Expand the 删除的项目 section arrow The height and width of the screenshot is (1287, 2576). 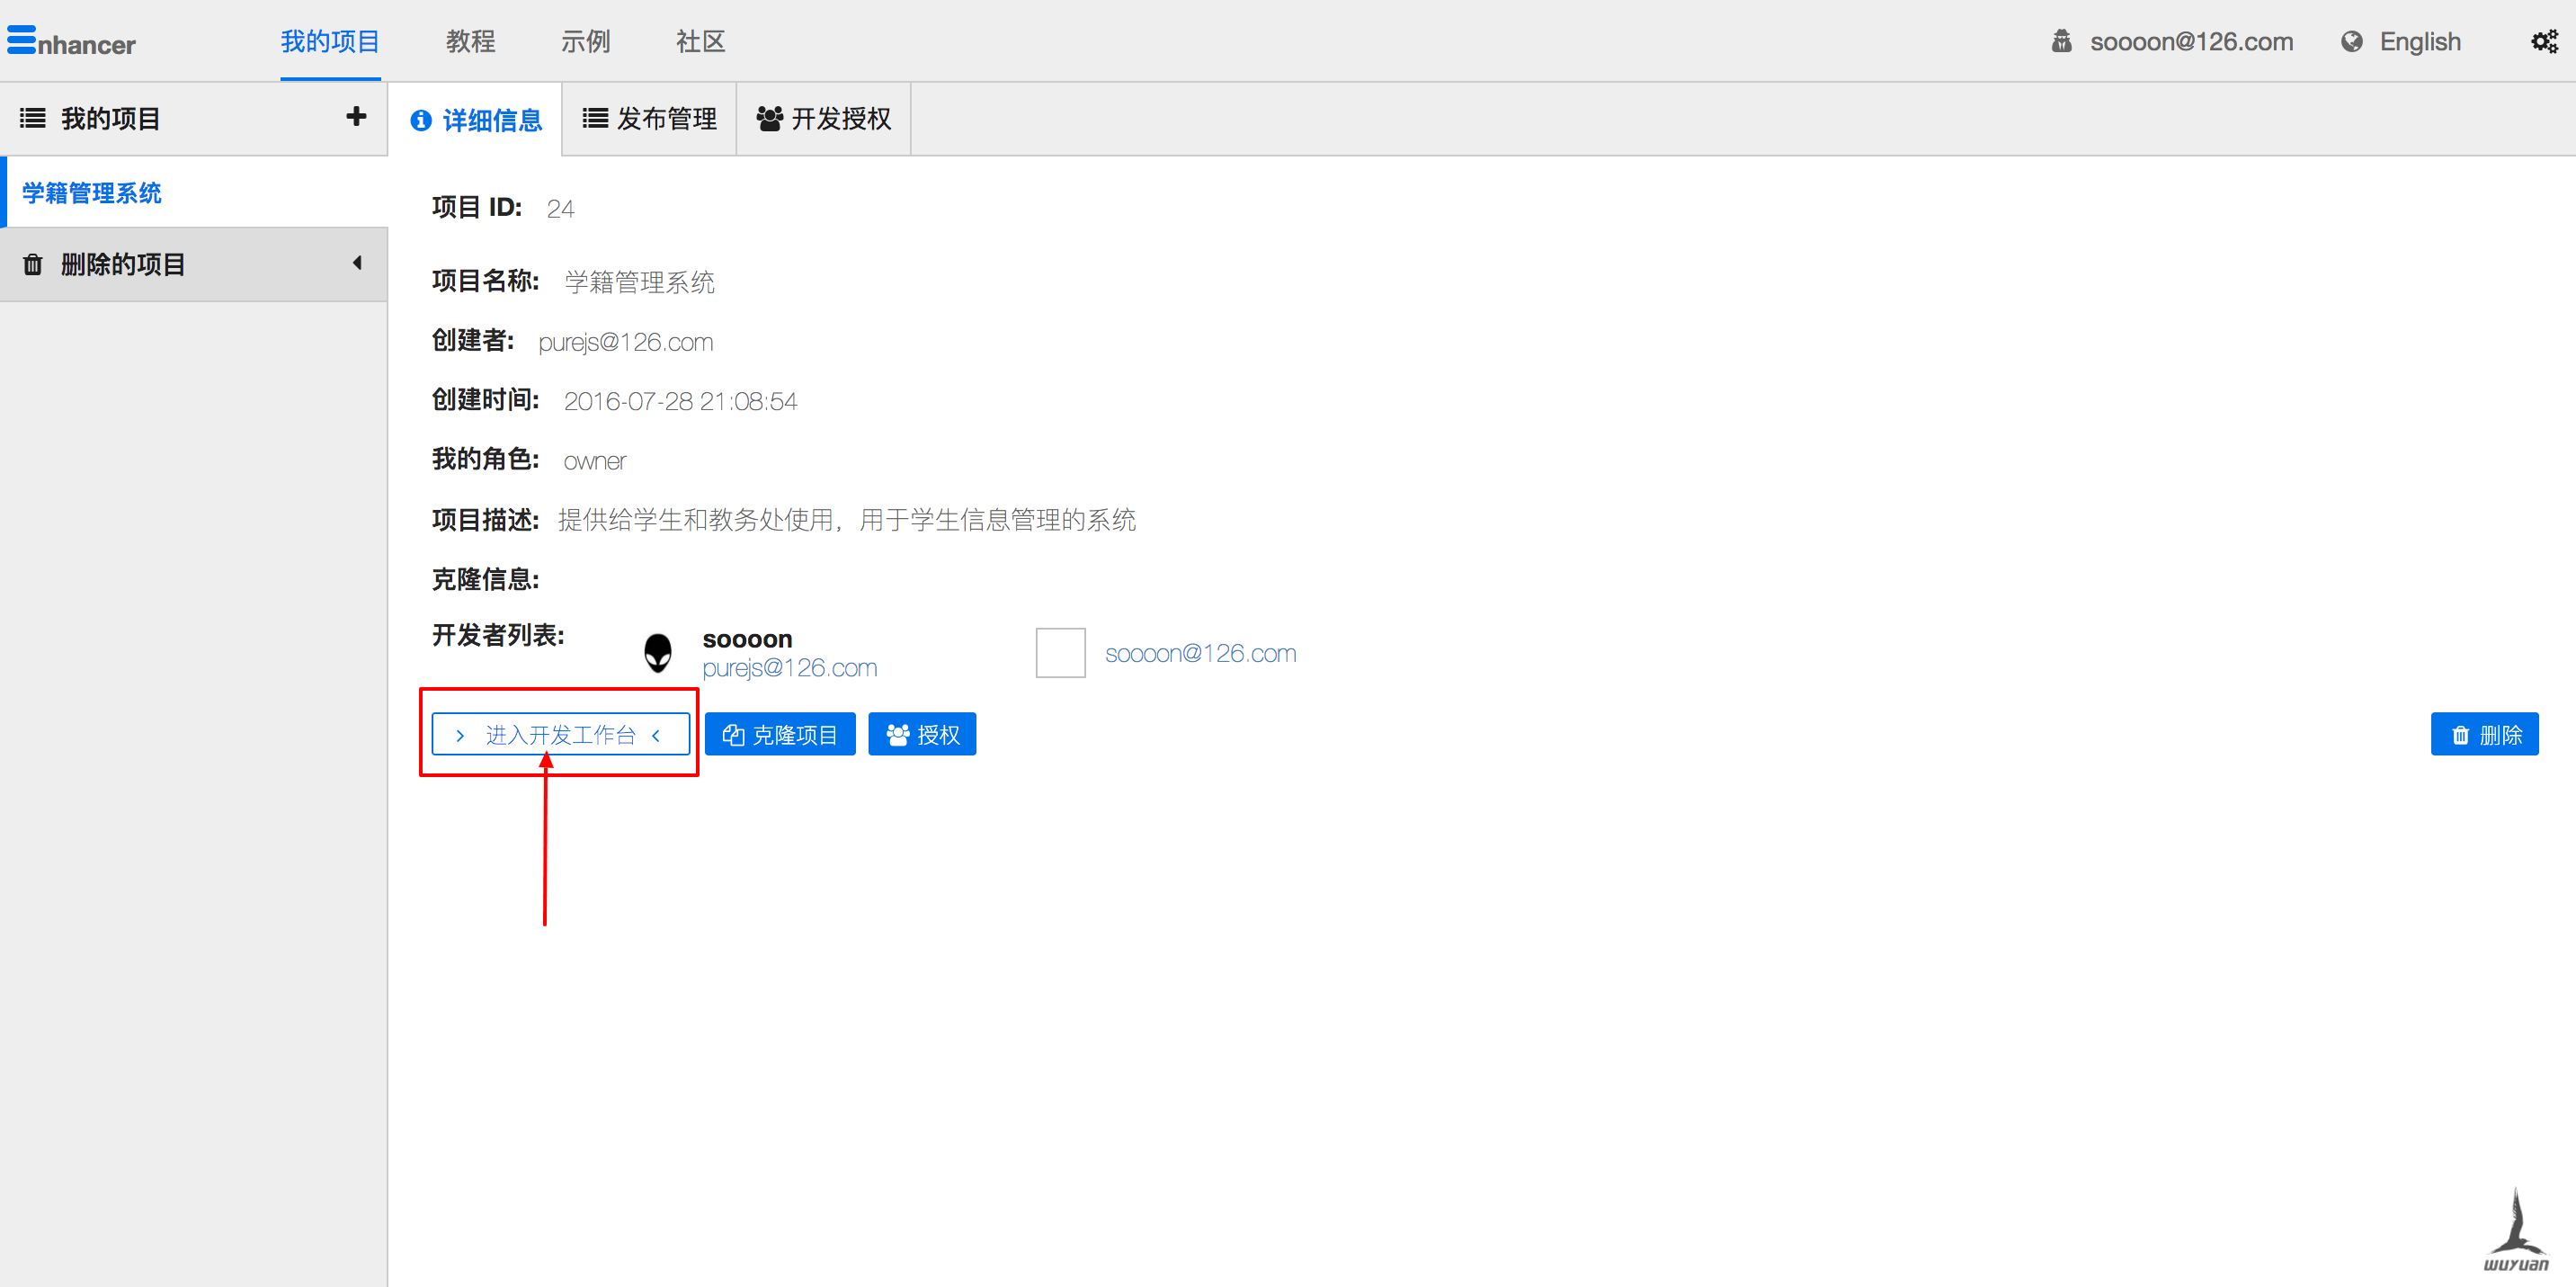click(x=357, y=263)
